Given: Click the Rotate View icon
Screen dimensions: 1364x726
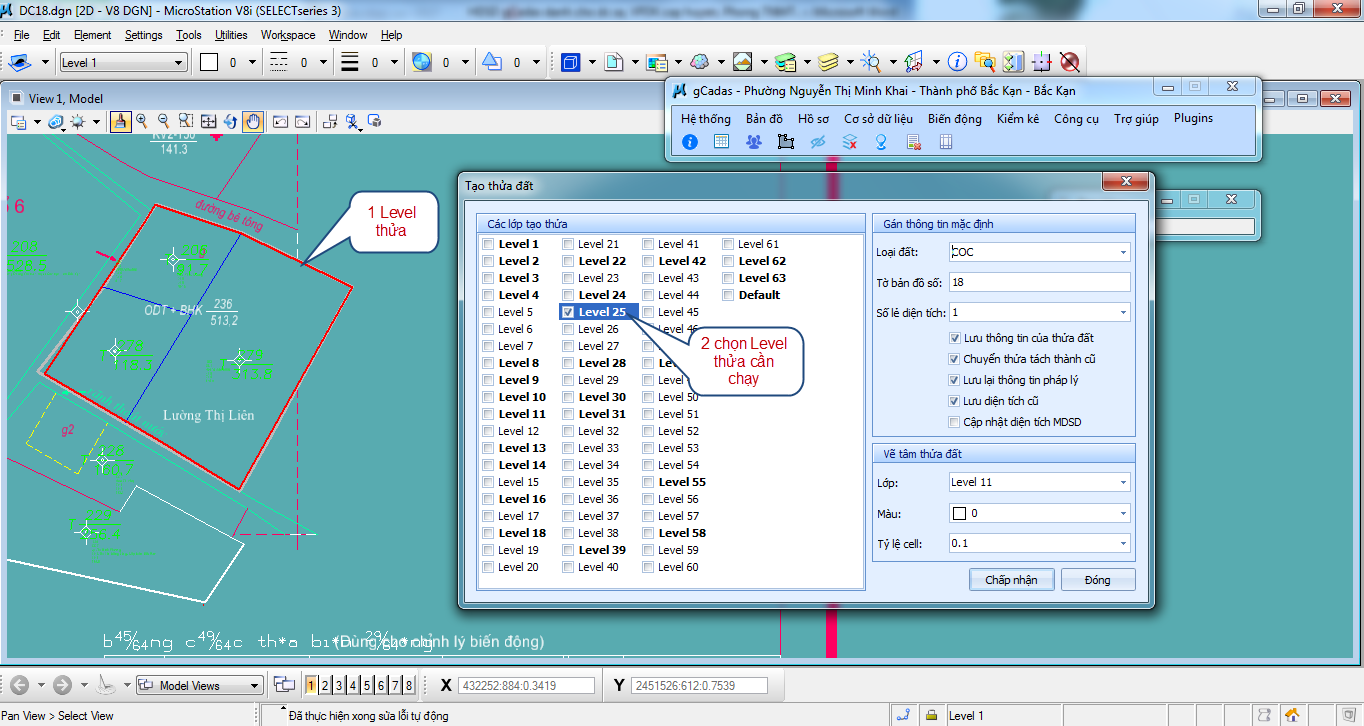Looking at the screenshot, I should click(x=230, y=122).
